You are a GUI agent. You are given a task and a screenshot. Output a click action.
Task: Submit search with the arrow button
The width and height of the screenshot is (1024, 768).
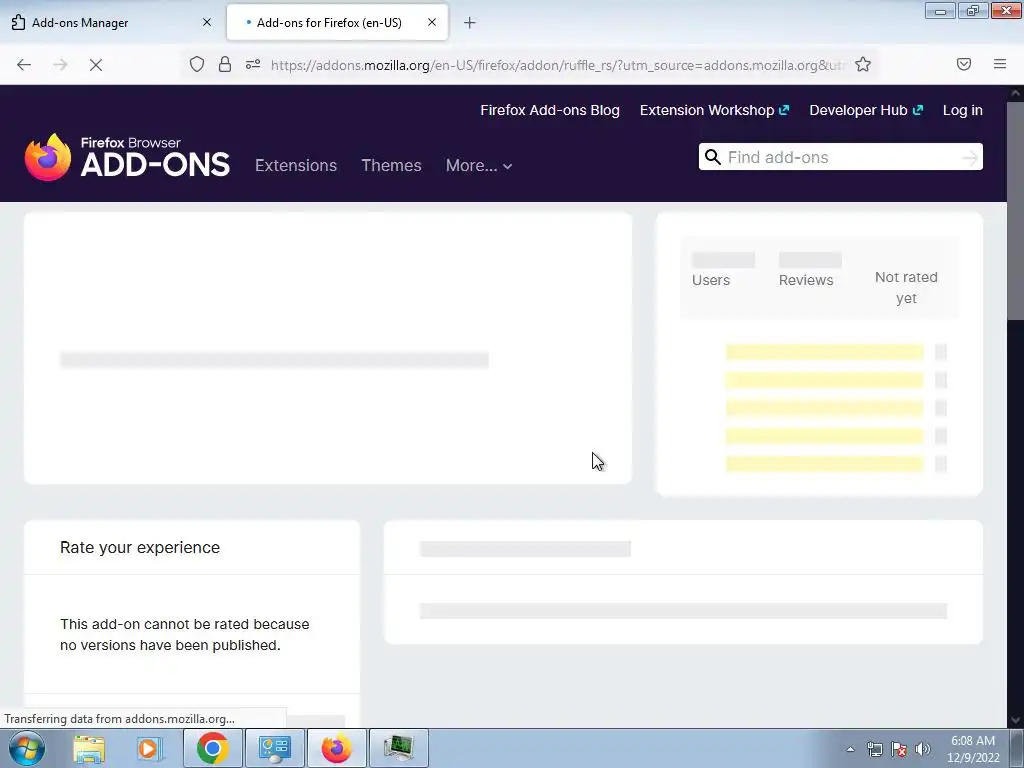pyautogui.click(x=970, y=157)
